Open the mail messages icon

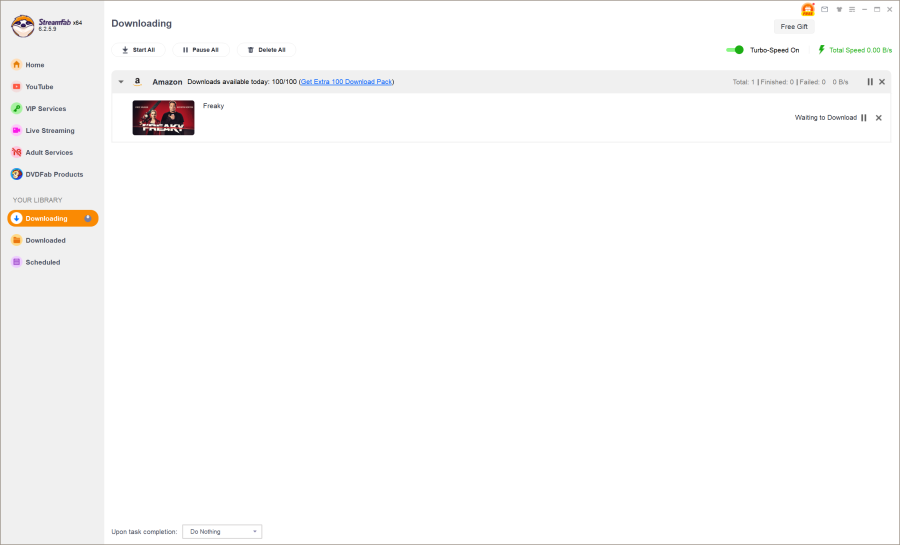[824, 9]
